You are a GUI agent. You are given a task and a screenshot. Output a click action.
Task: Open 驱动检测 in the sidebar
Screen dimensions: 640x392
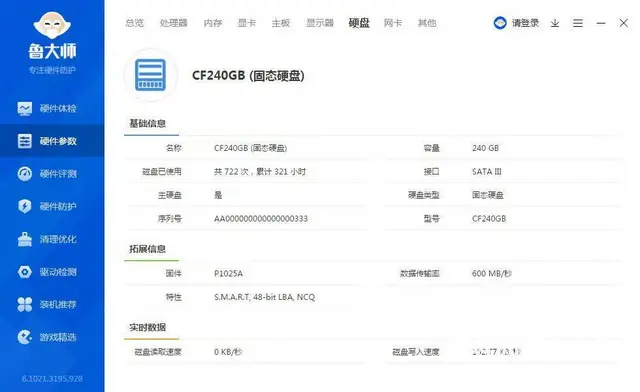click(52, 272)
